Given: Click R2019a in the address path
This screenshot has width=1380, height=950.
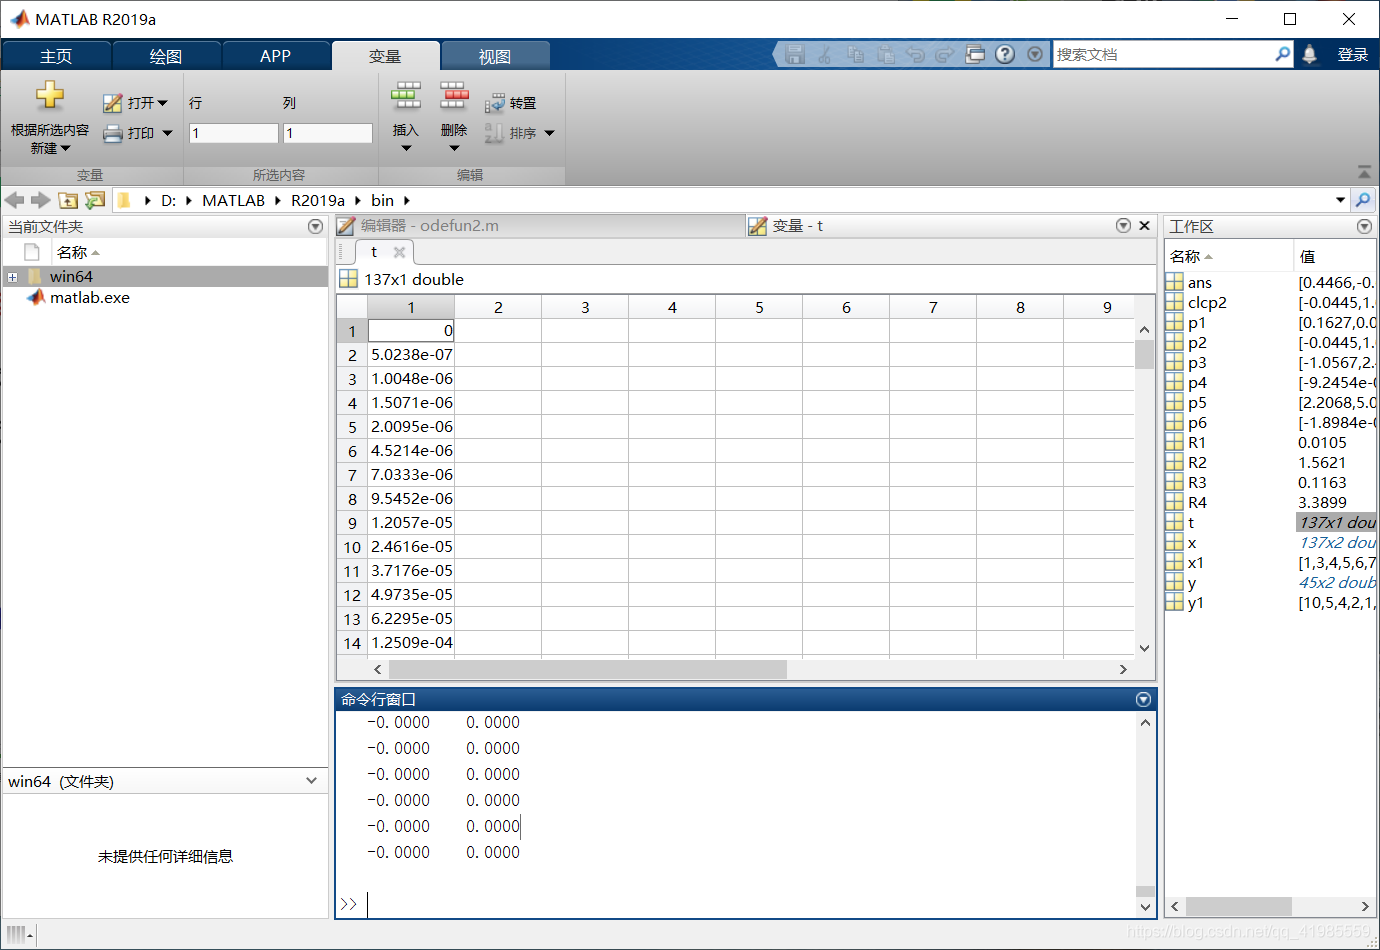Looking at the screenshot, I should 318,201.
